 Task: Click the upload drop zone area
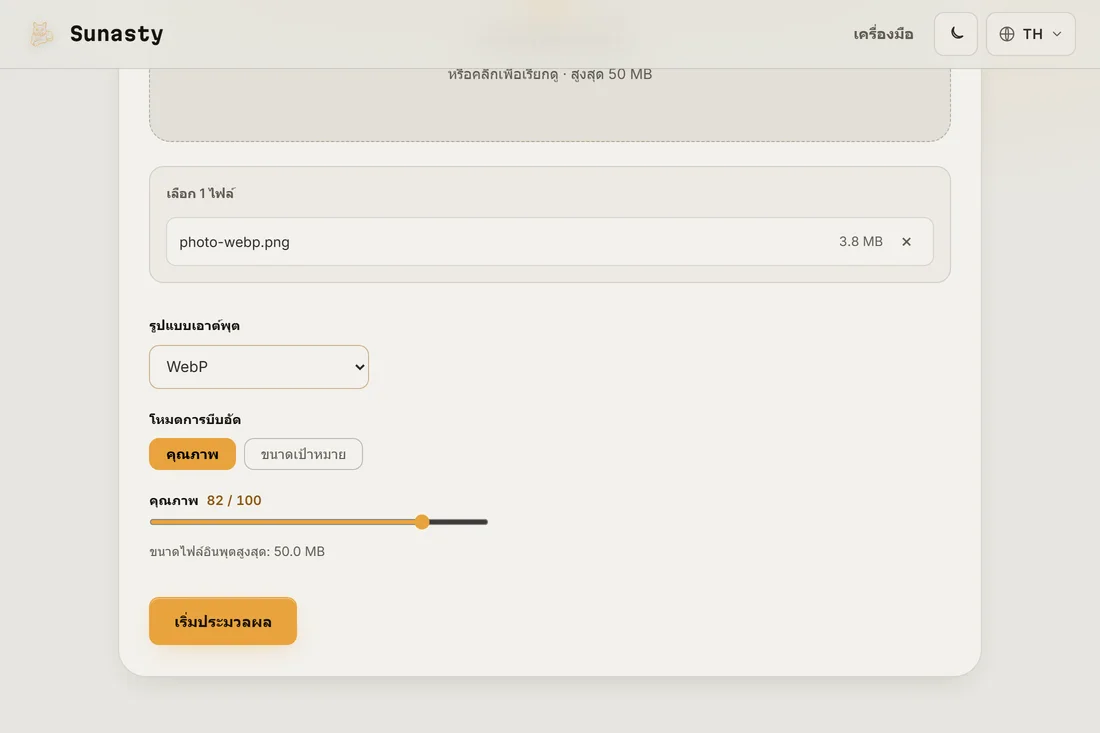[x=550, y=104]
